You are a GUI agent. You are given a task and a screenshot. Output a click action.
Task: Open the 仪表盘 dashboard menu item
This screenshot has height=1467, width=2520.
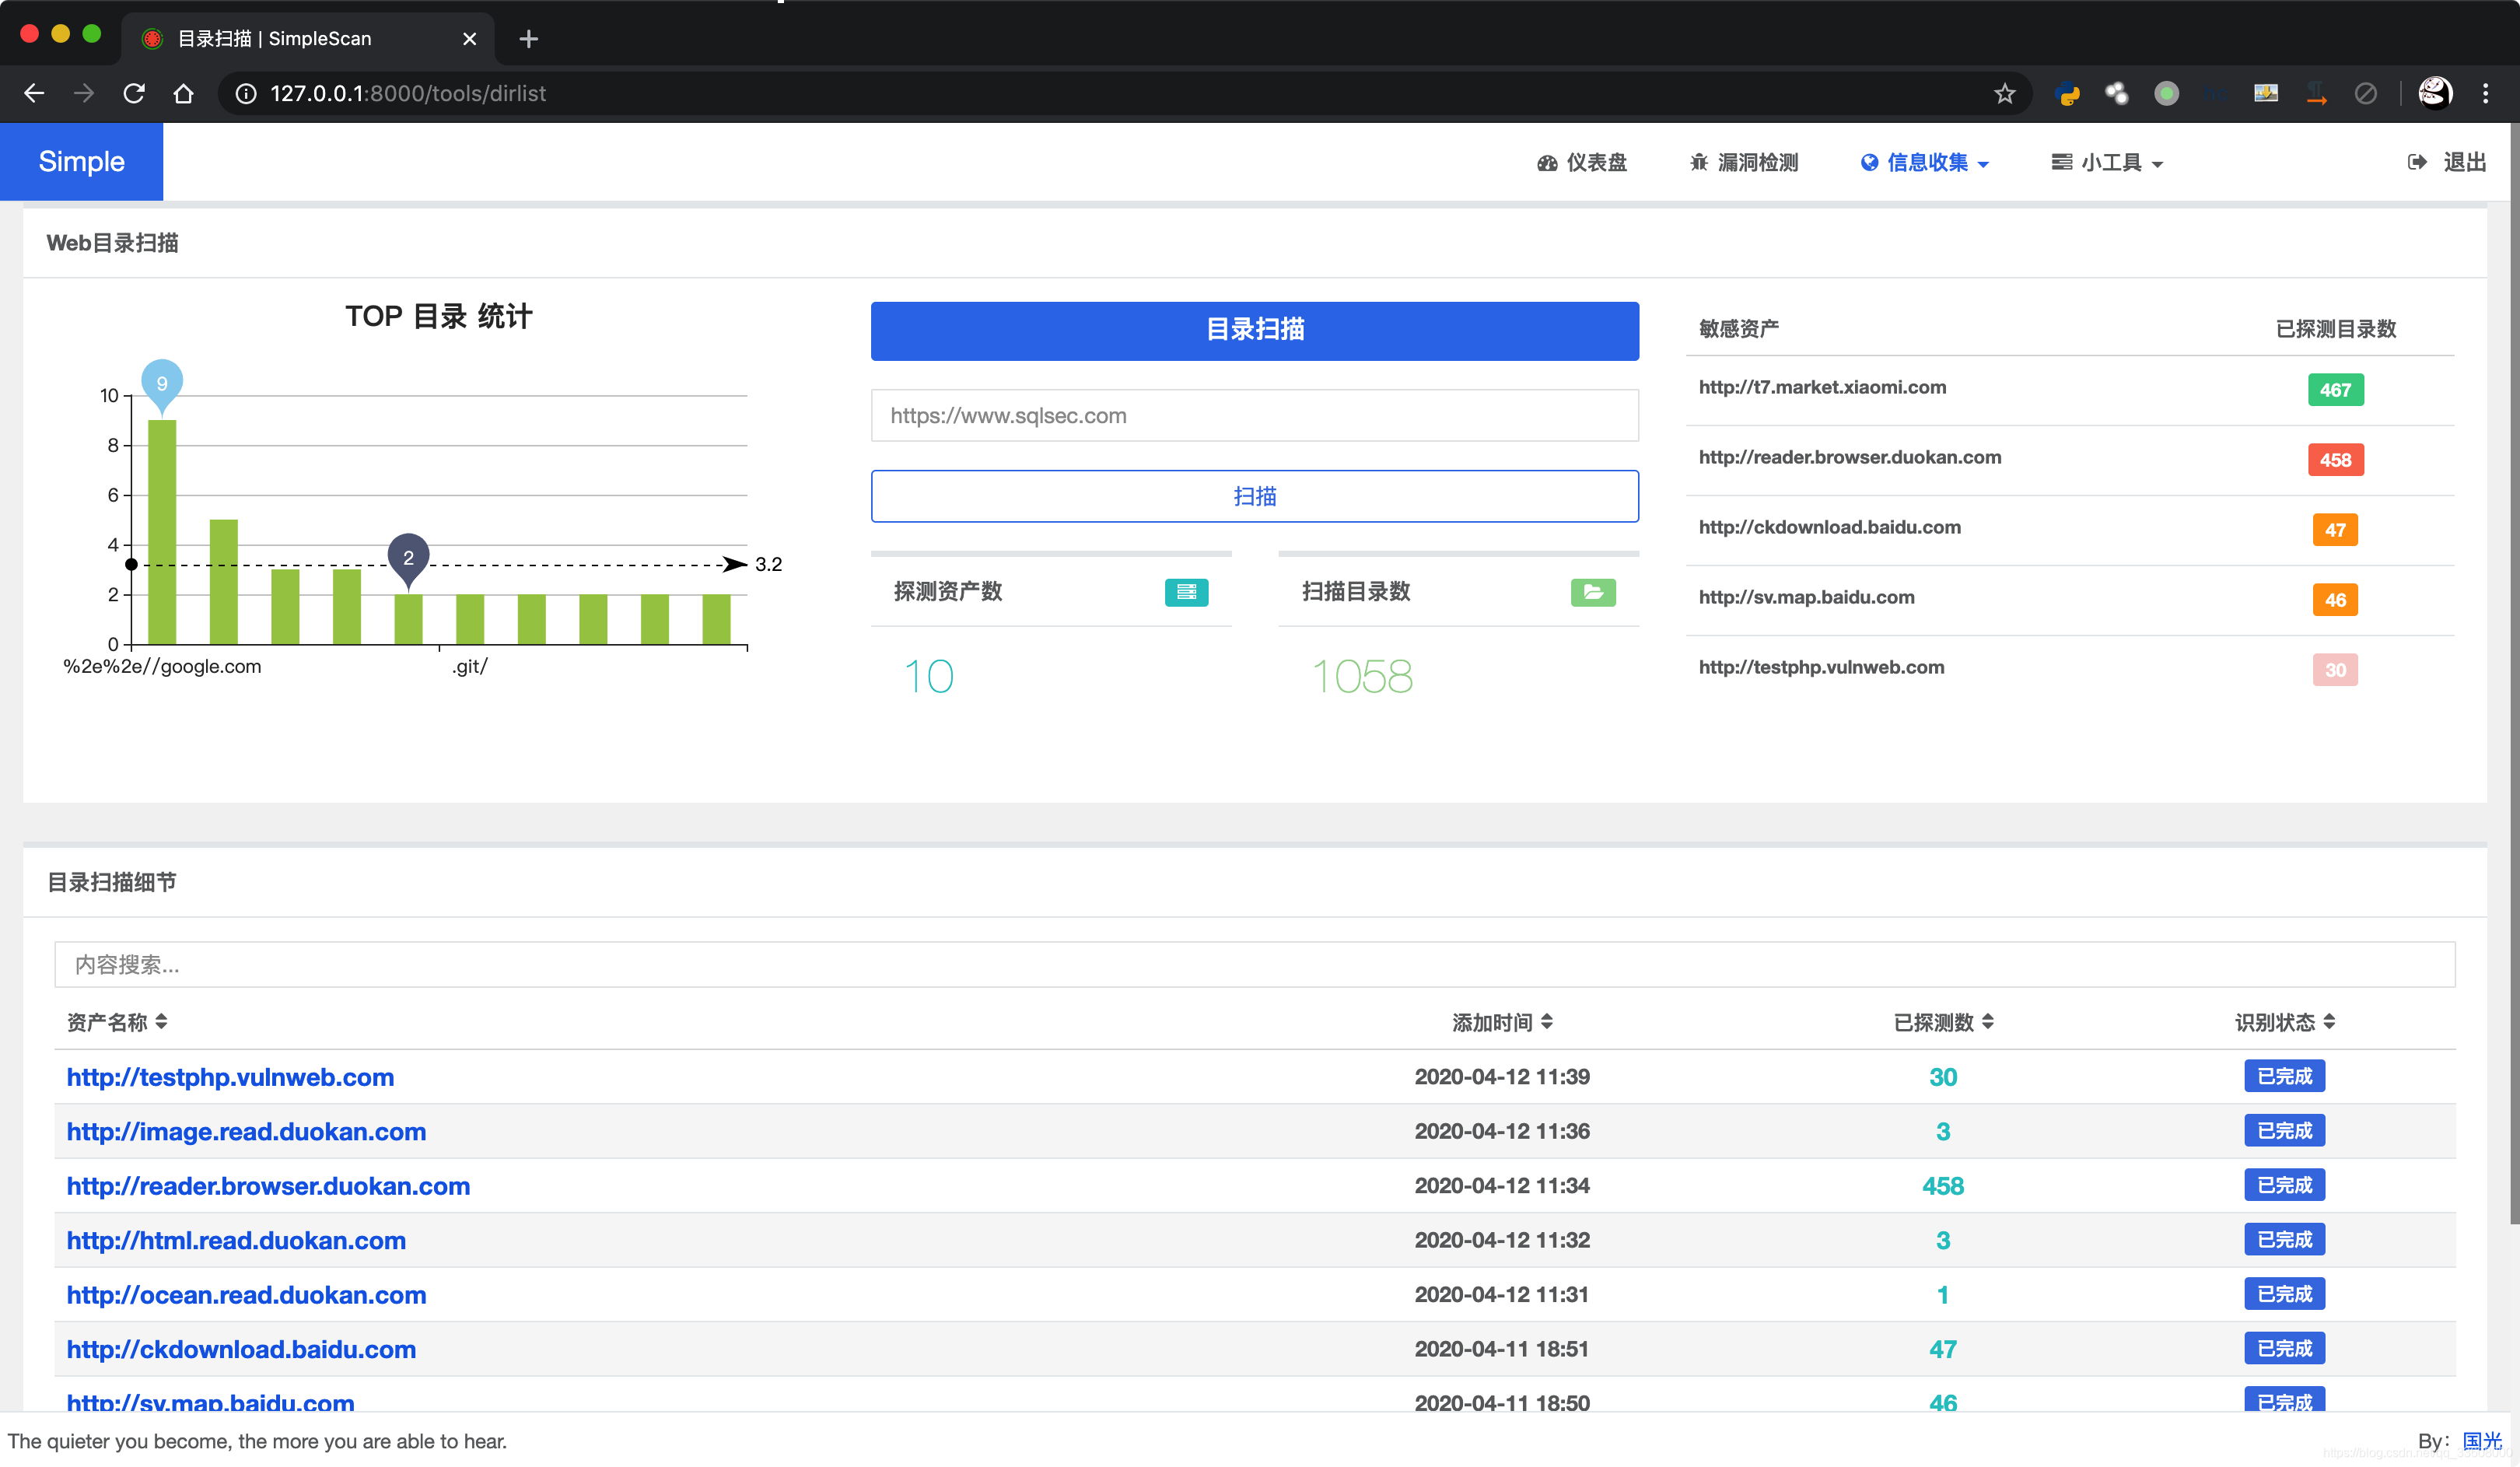(1582, 162)
